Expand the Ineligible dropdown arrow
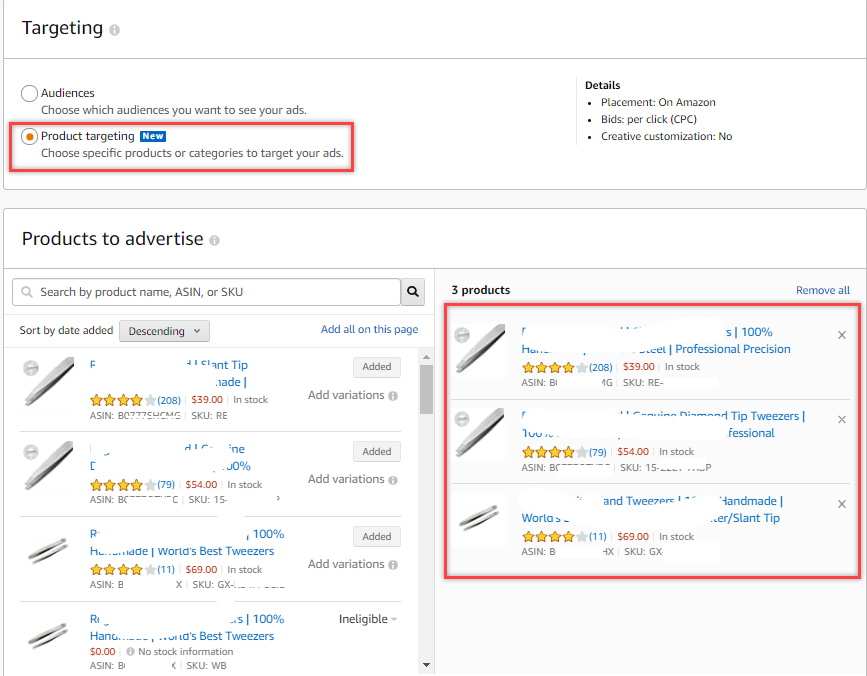This screenshot has width=867, height=676. pyautogui.click(x=394, y=620)
